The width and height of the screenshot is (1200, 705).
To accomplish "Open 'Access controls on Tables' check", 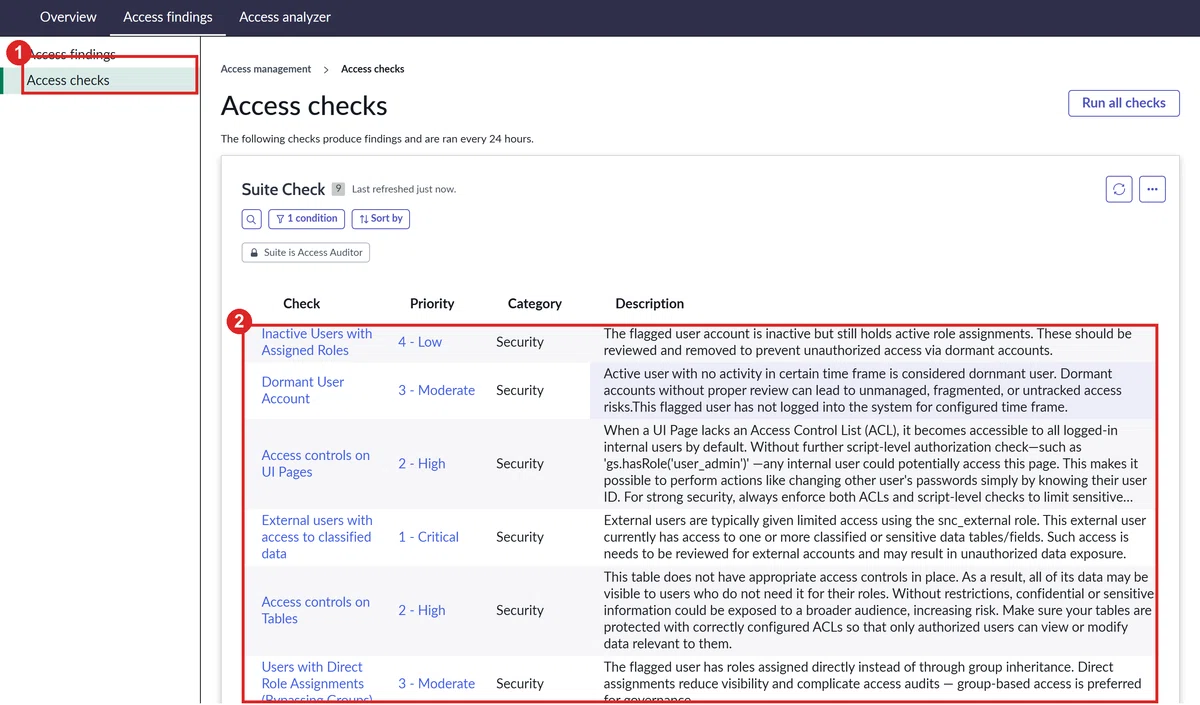I will click(x=316, y=610).
